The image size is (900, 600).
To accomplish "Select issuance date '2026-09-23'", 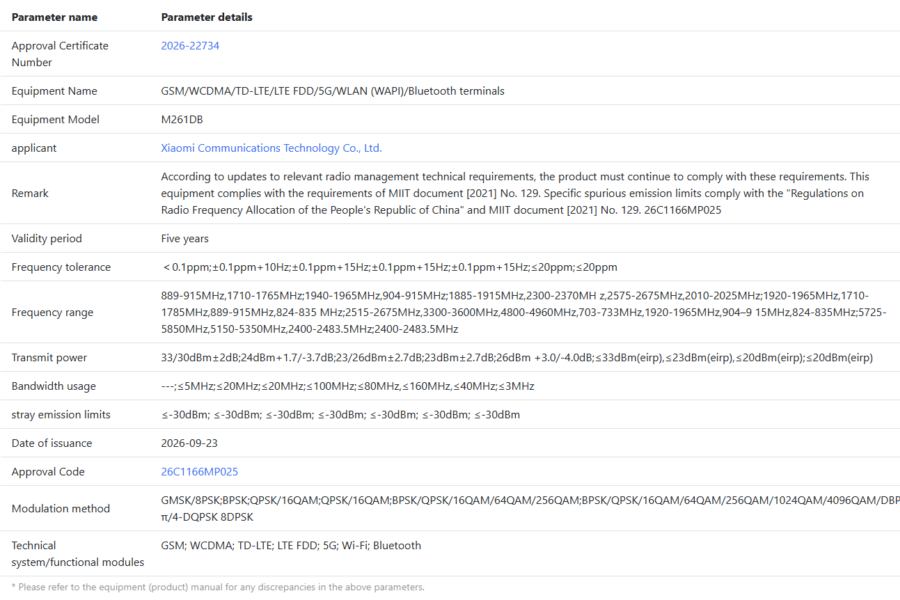I will click(189, 443).
